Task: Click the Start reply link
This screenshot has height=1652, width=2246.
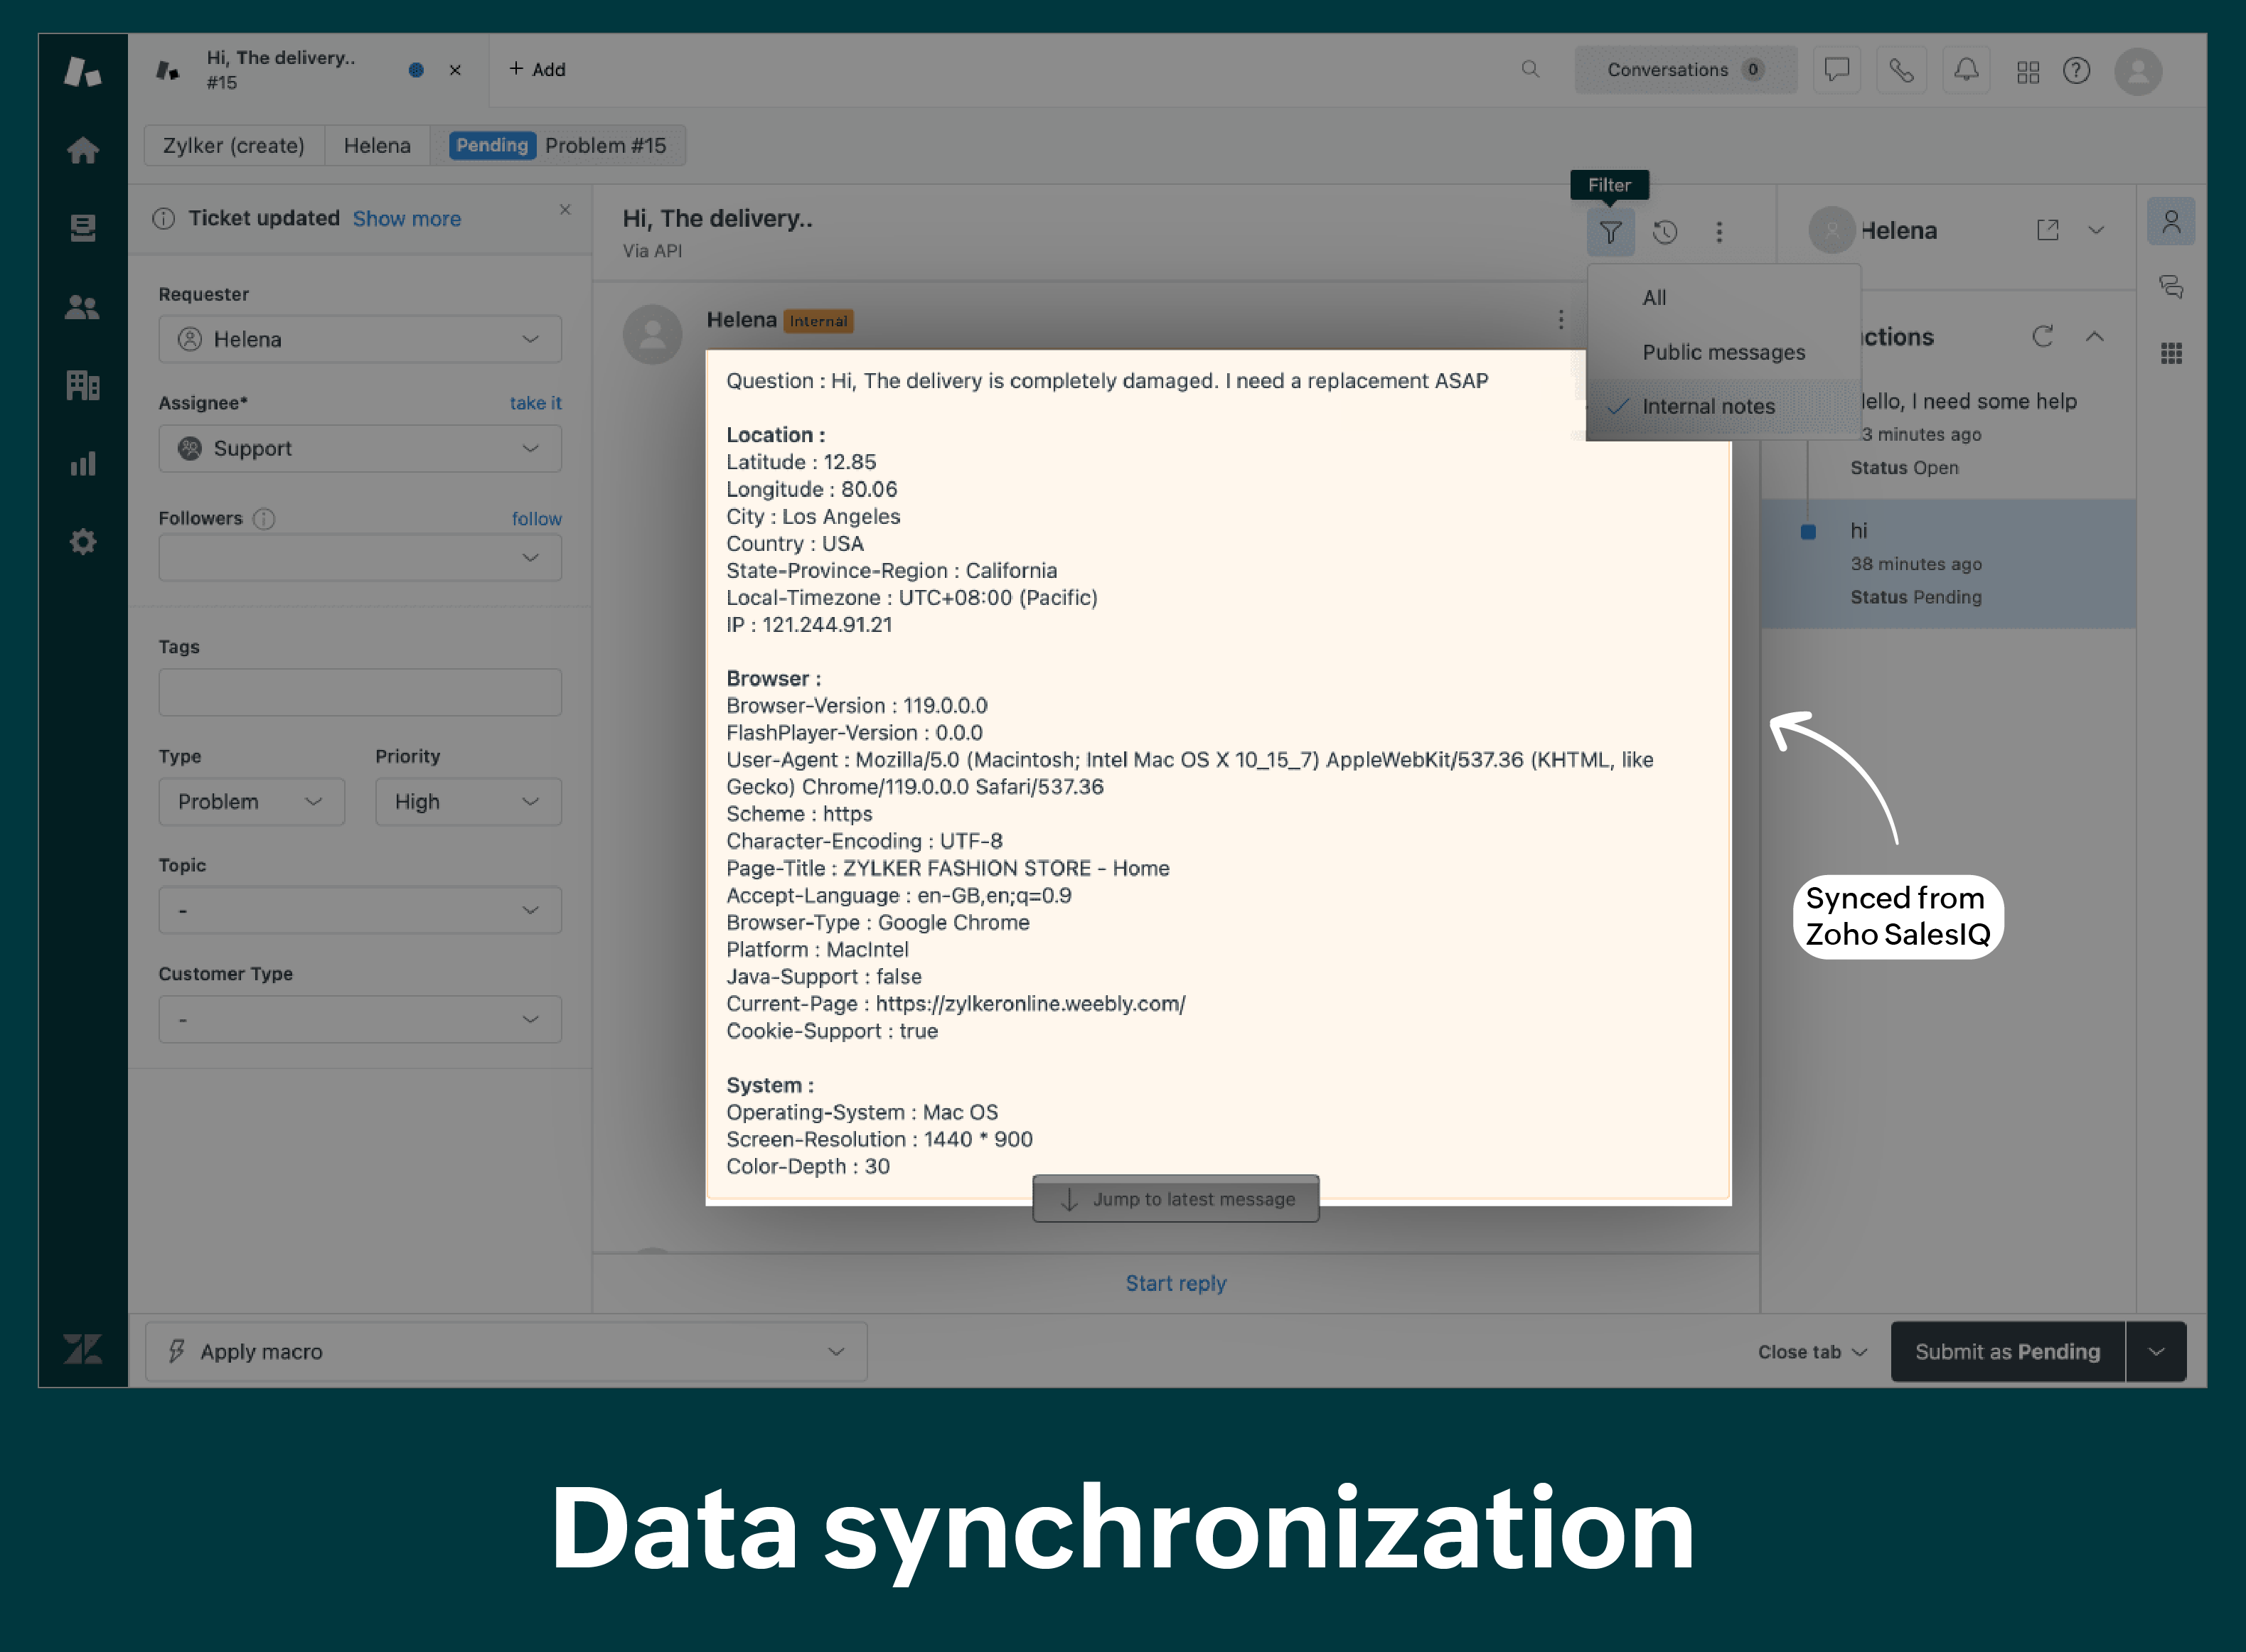Action: click(1175, 1283)
